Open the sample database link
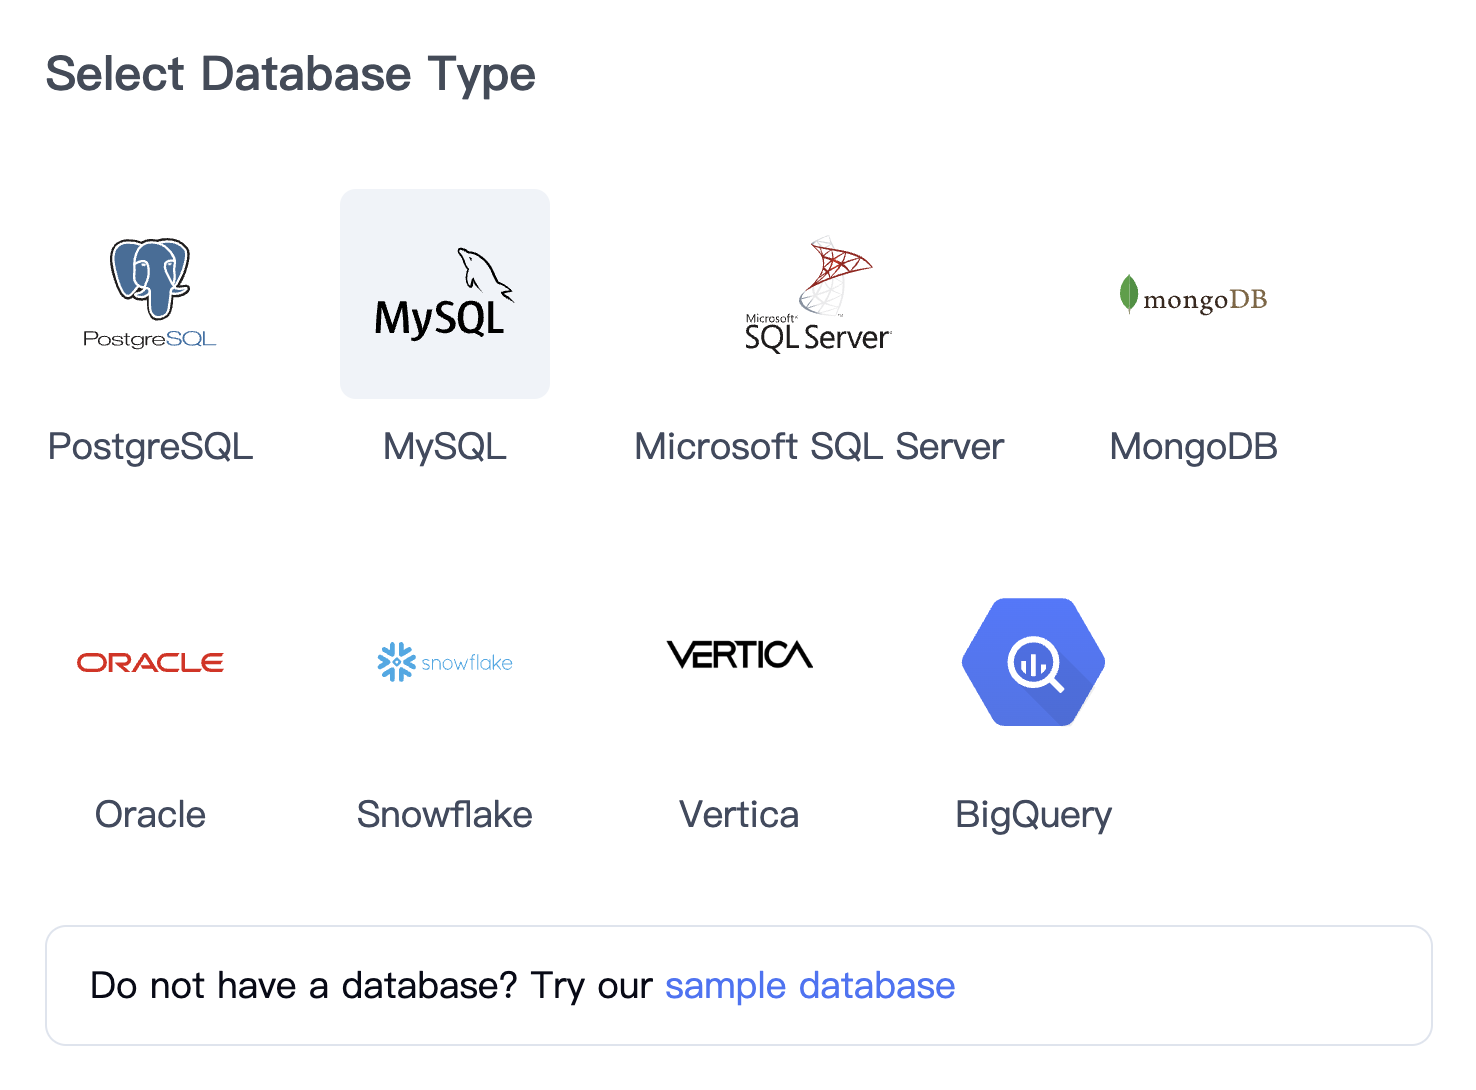The height and width of the screenshot is (1090, 1476). [x=809, y=986]
